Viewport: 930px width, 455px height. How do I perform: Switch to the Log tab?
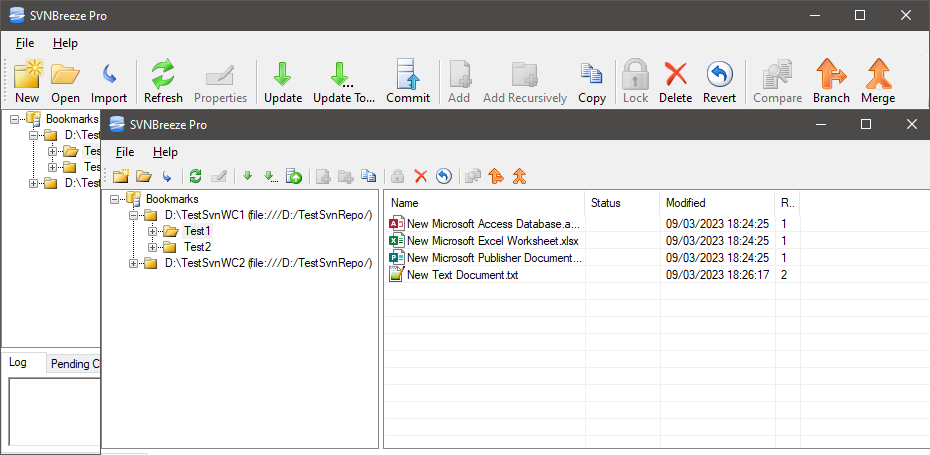pos(18,362)
